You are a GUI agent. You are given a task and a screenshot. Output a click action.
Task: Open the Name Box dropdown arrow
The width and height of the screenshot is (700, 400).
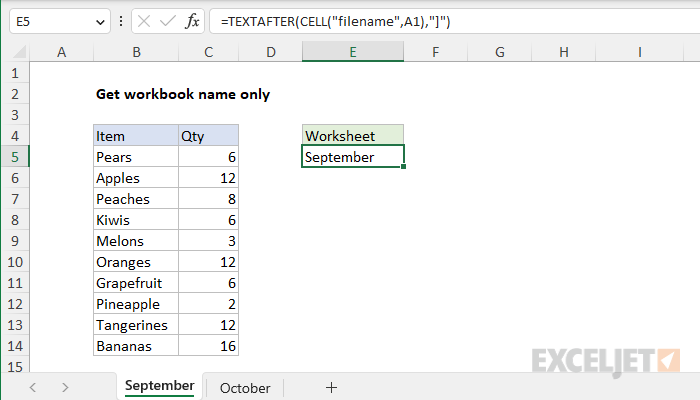pos(98,21)
